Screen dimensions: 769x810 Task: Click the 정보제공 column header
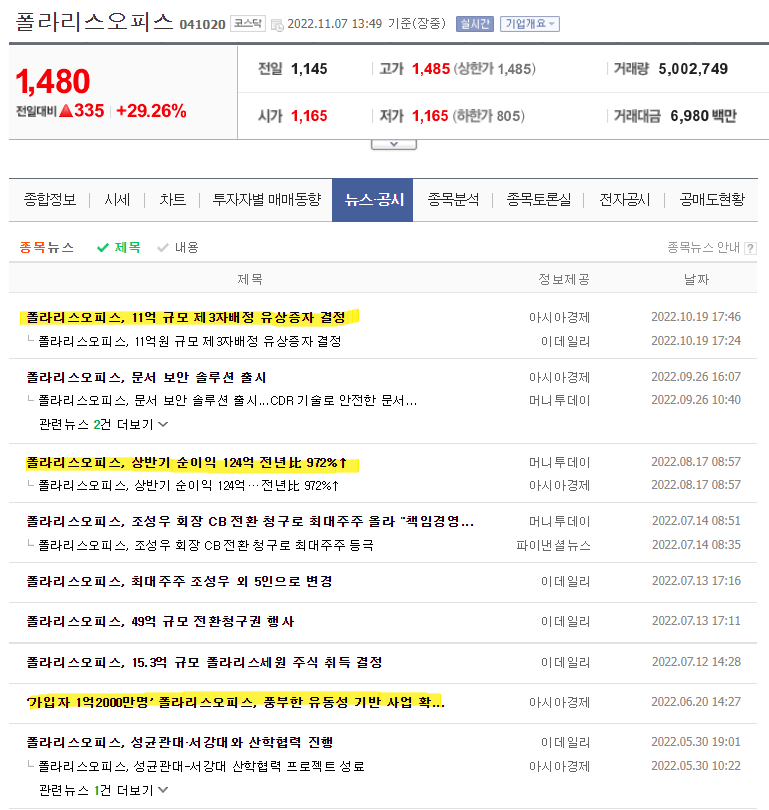(x=564, y=279)
